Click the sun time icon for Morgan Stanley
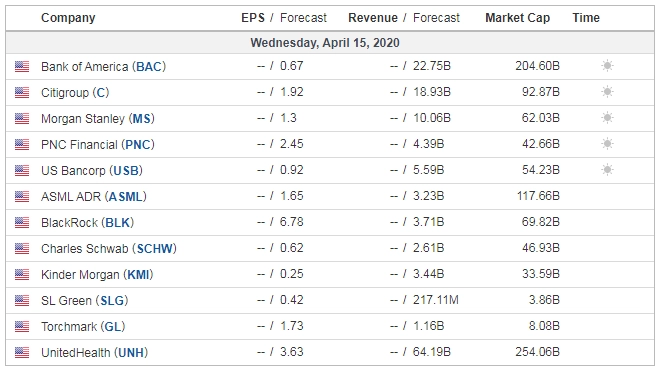The height and width of the screenshot is (371, 659). (x=607, y=118)
